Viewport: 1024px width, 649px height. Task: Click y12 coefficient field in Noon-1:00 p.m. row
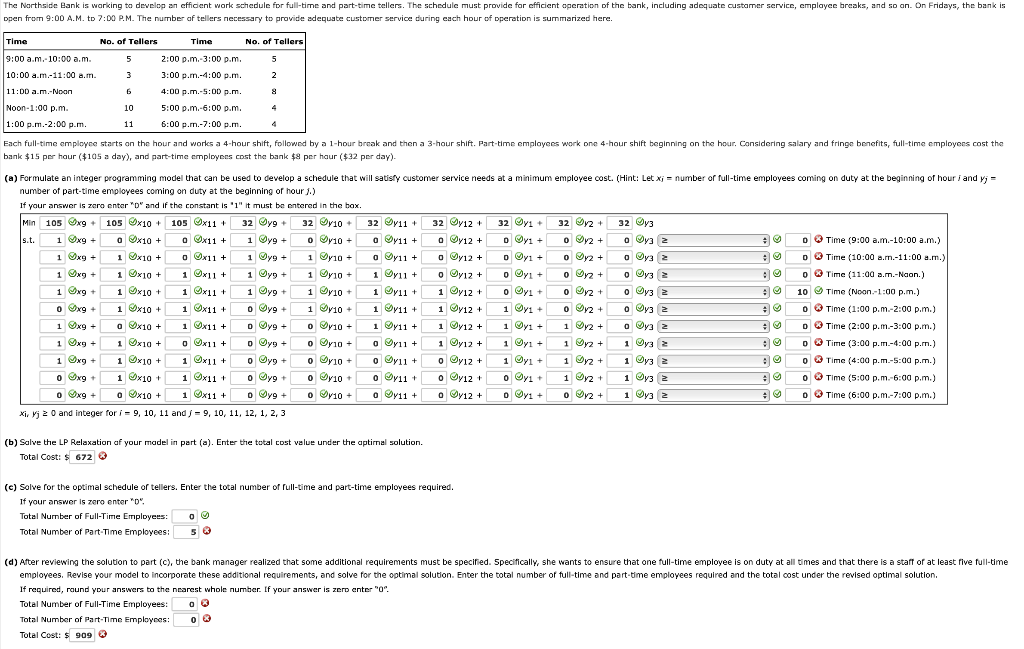[434, 292]
